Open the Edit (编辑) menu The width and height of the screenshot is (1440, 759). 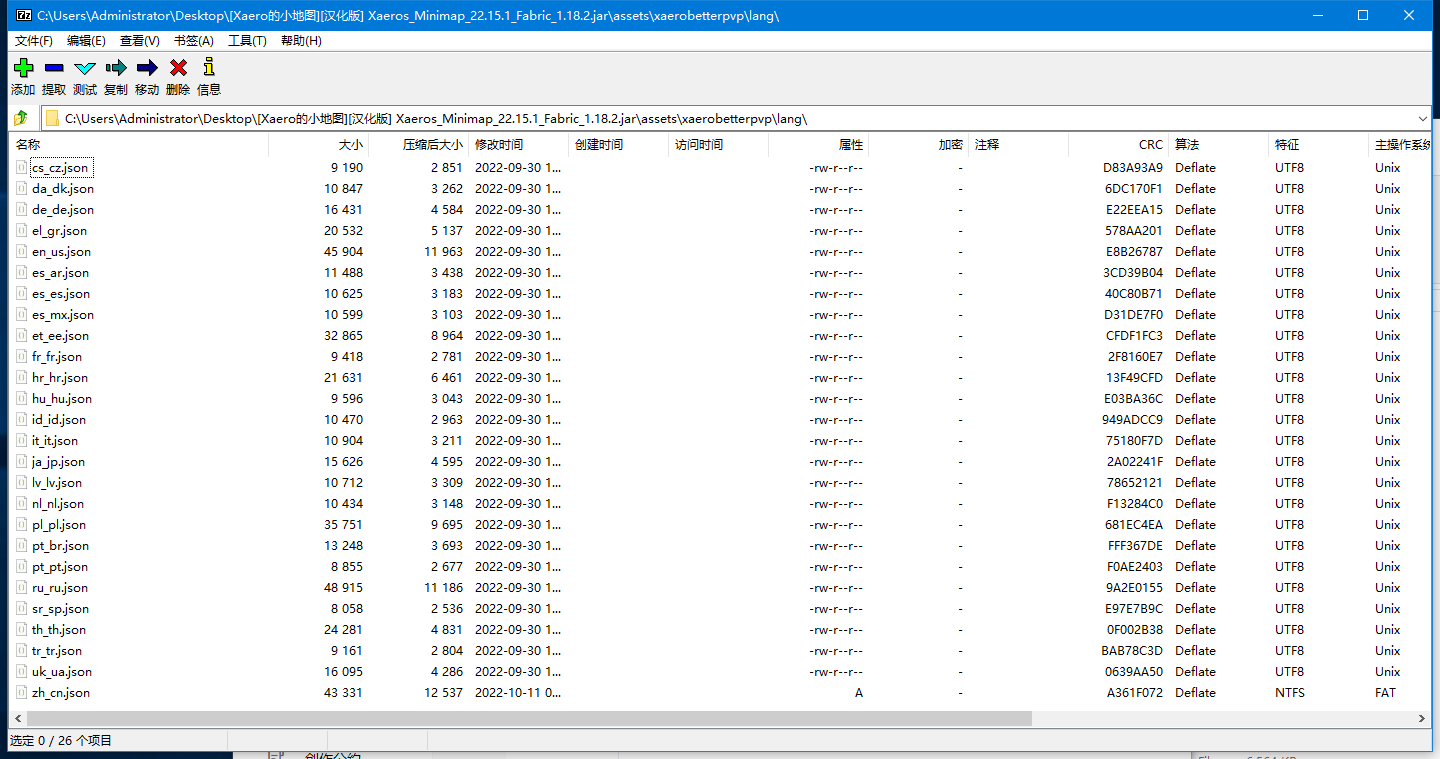pos(86,41)
